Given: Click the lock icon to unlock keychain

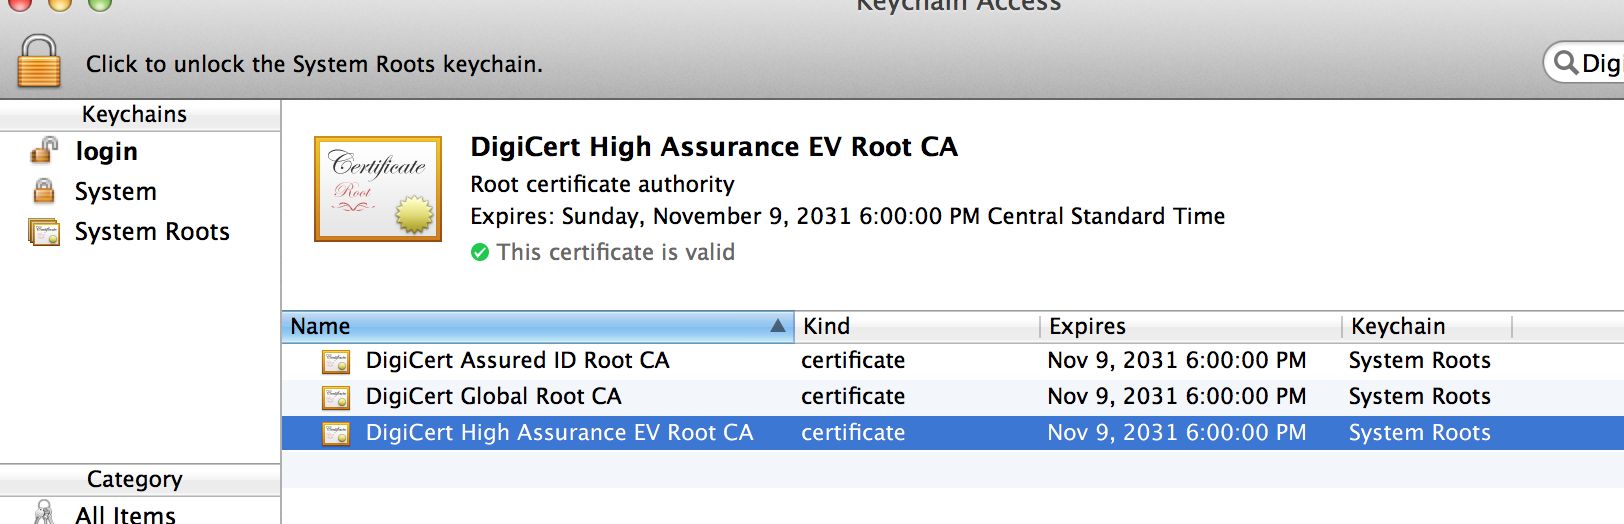Looking at the screenshot, I should coord(39,61).
